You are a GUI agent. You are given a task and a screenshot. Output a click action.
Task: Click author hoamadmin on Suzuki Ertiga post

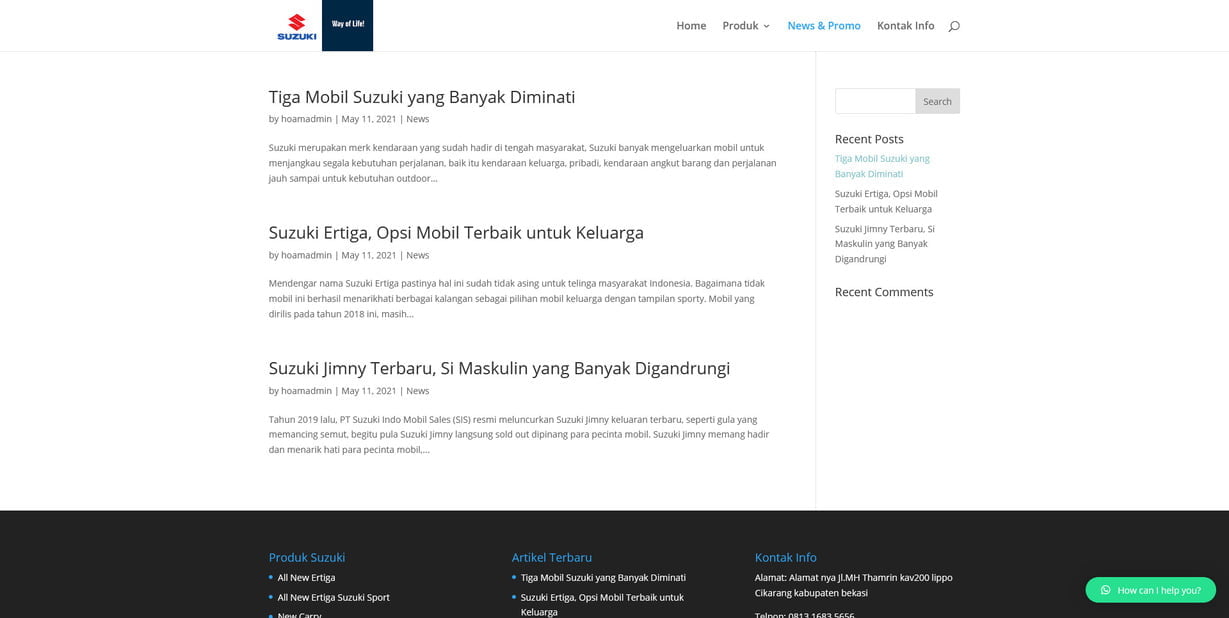306,255
